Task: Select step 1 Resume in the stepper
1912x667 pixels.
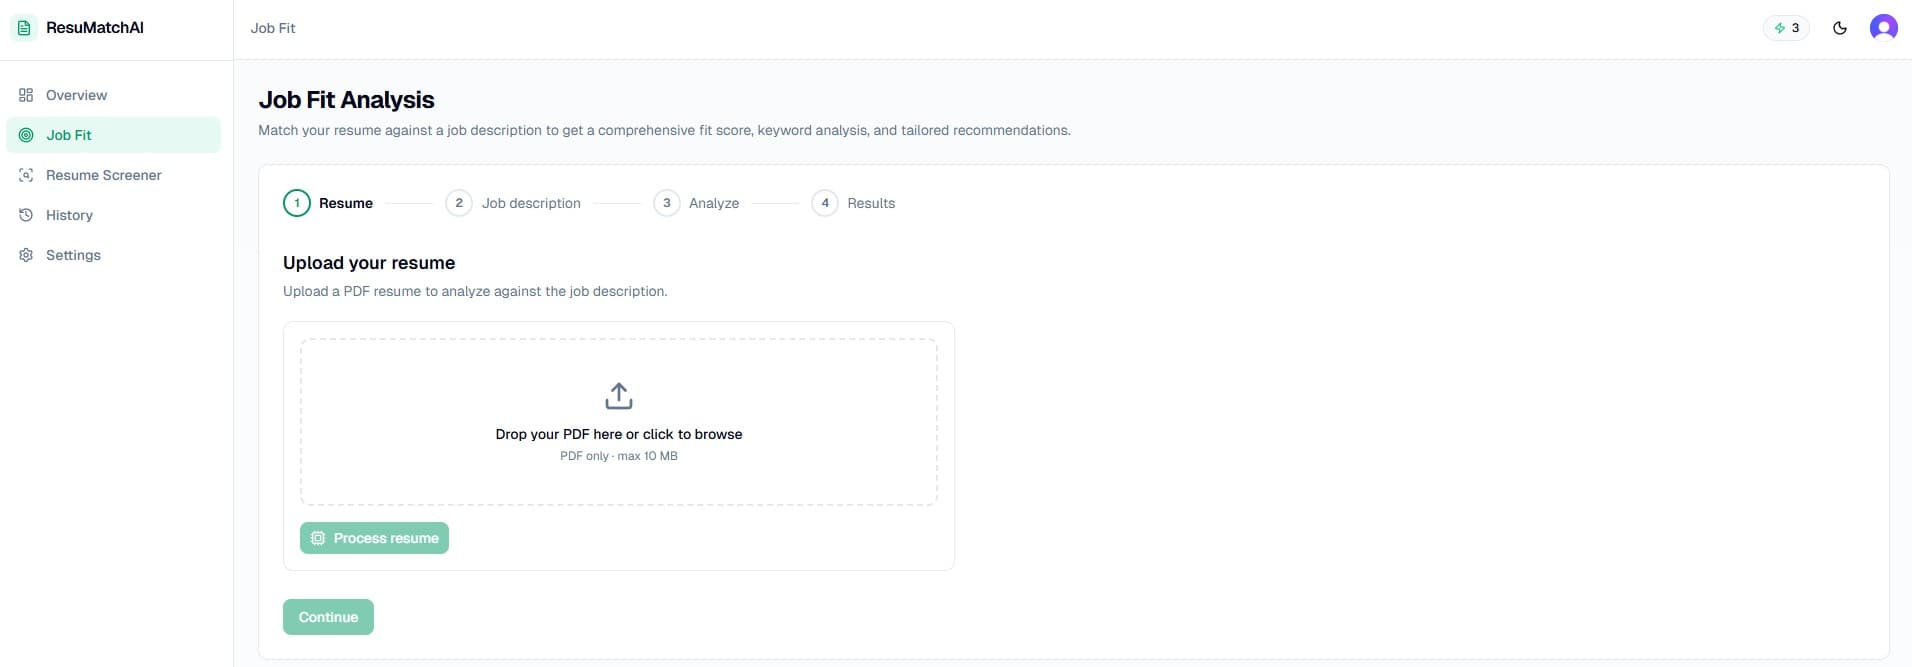Action: pyautogui.click(x=328, y=203)
